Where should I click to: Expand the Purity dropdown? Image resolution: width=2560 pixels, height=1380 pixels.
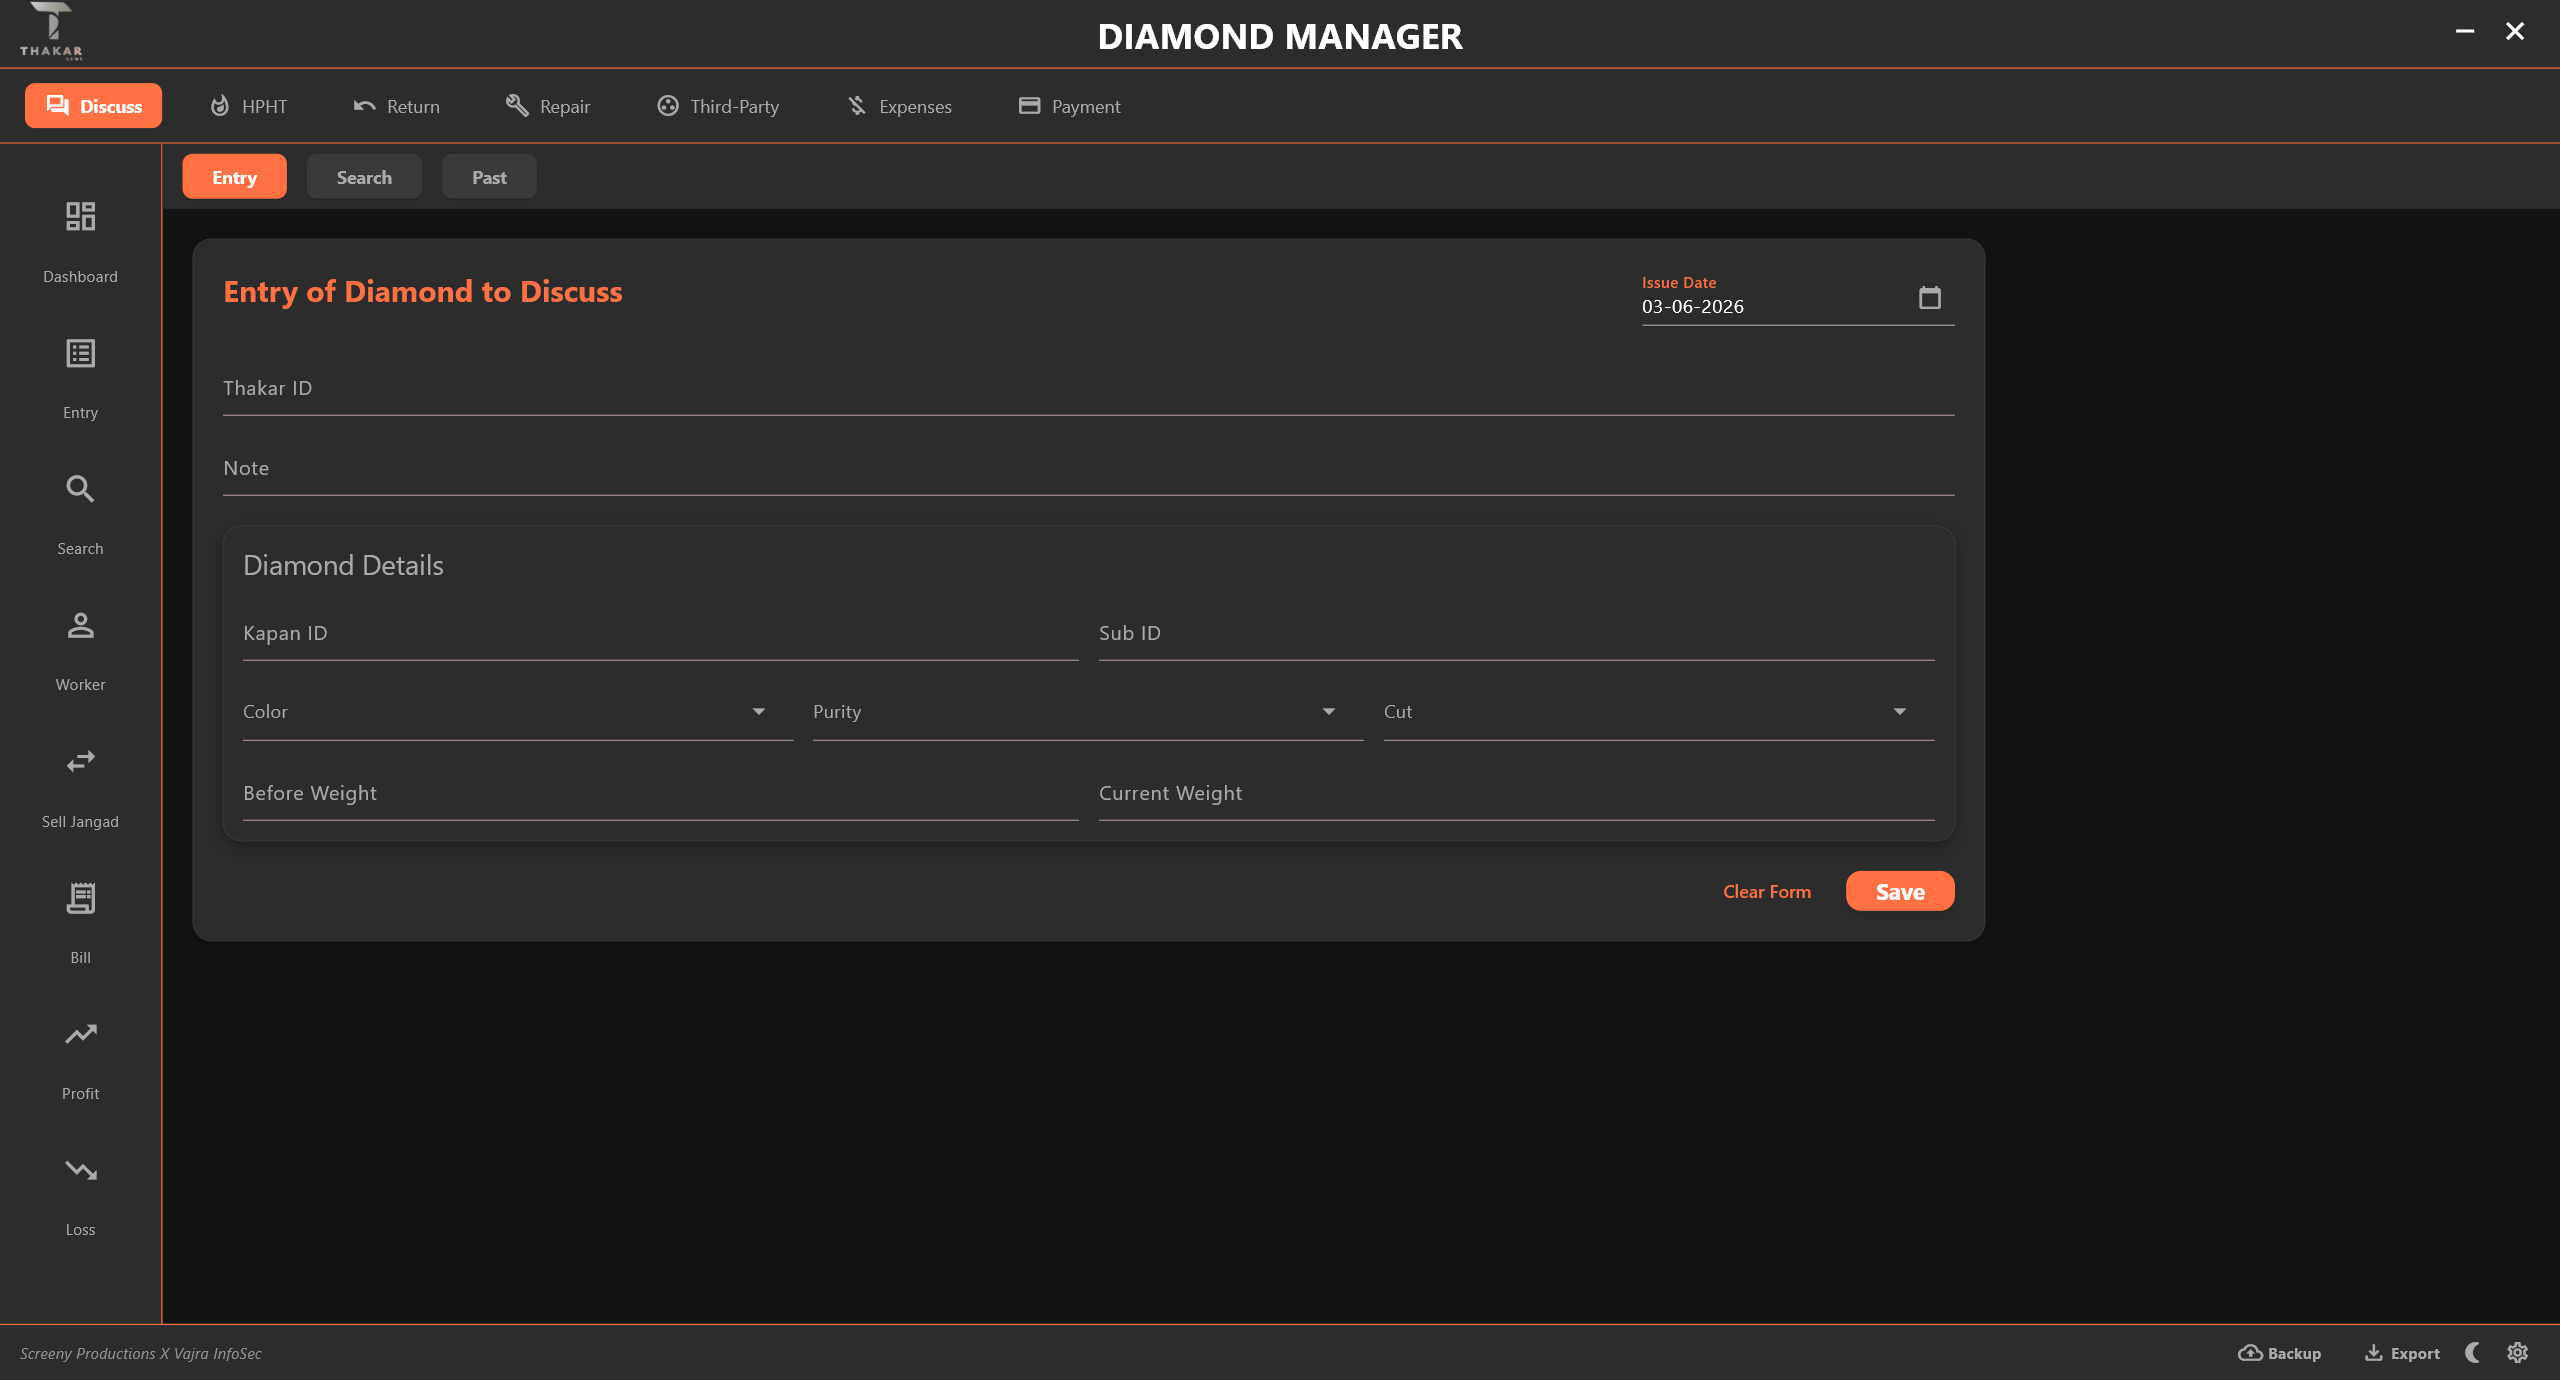coord(1088,712)
